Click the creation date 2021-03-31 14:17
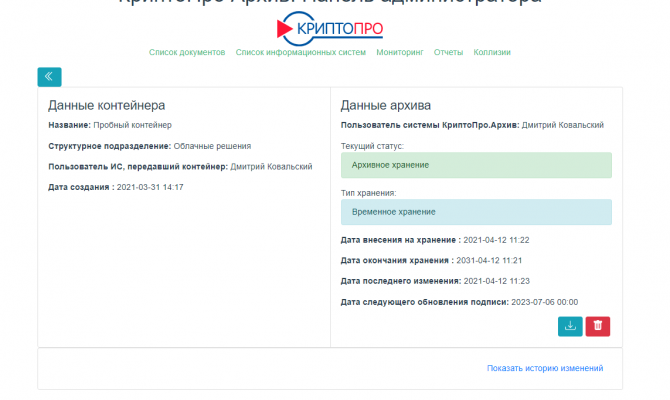Screen dimensions: 670x400 click(150, 187)
